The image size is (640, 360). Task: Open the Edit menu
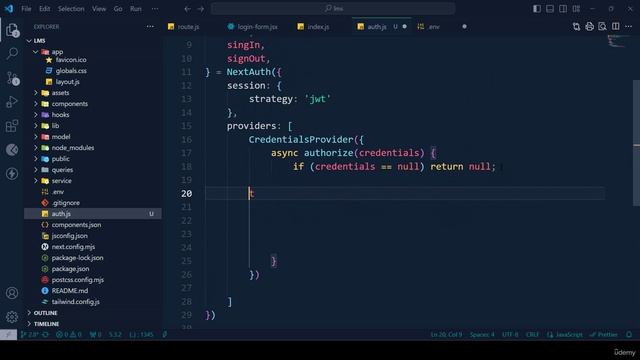(x=44, y=9)
